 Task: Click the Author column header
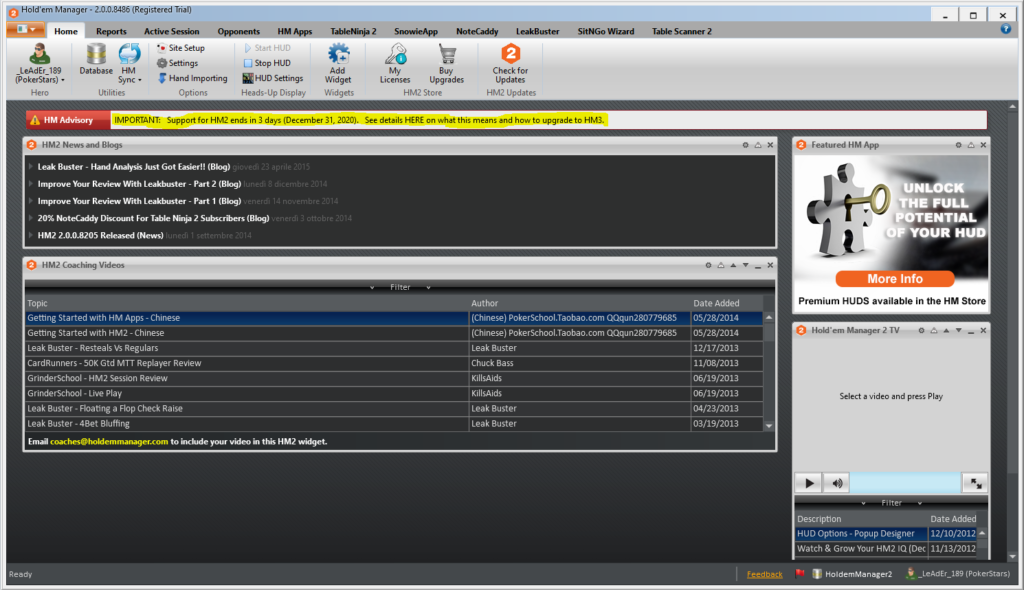pyautogui.click(x=579, y=303)
